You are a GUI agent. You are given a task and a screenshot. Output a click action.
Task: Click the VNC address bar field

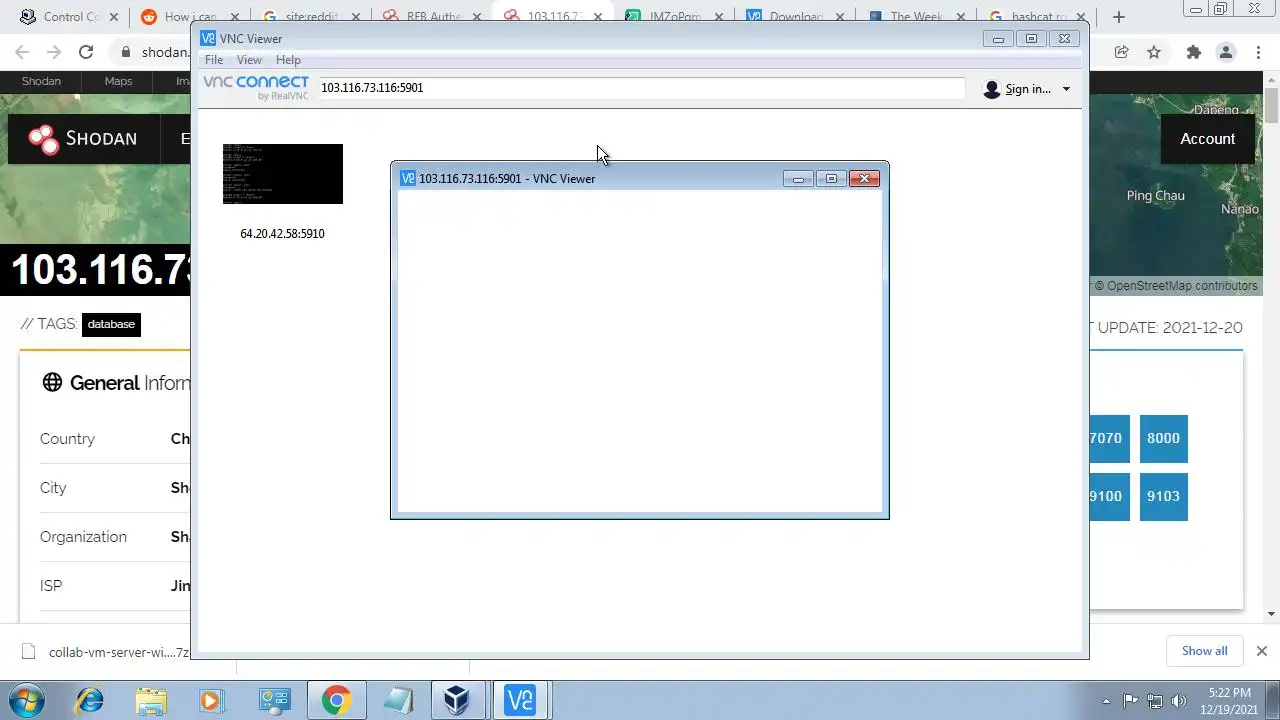(x=641, y=88)
